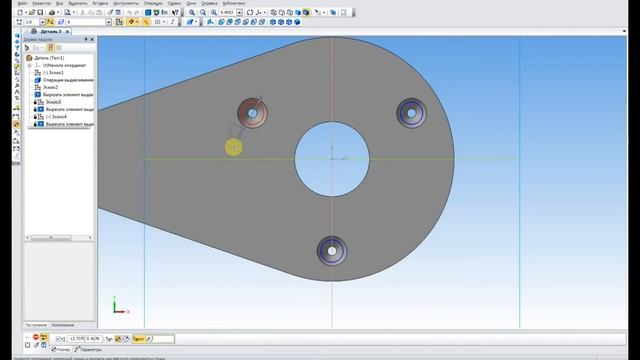This screenshot has width=640, height=360.
Task: Select the first Тип option button
Action: (x=118, y=339)
